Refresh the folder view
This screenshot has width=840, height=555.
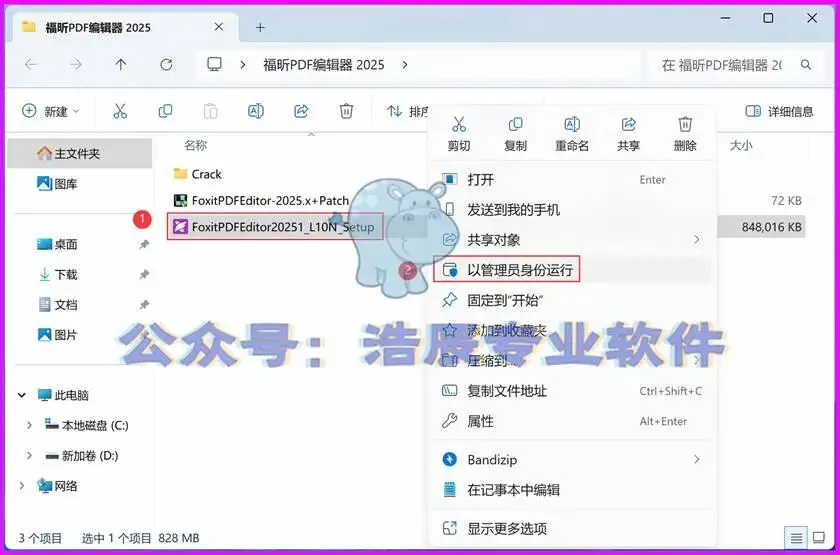pyautogui.click(x=166, y=65)
